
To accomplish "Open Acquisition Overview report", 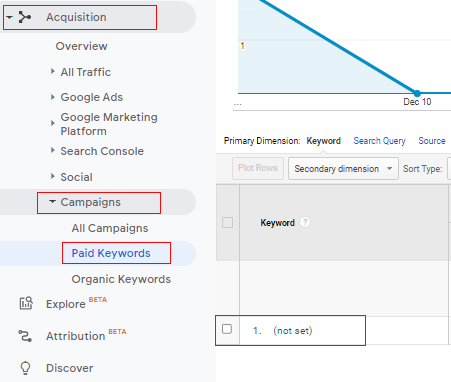I will pos(81,46).
